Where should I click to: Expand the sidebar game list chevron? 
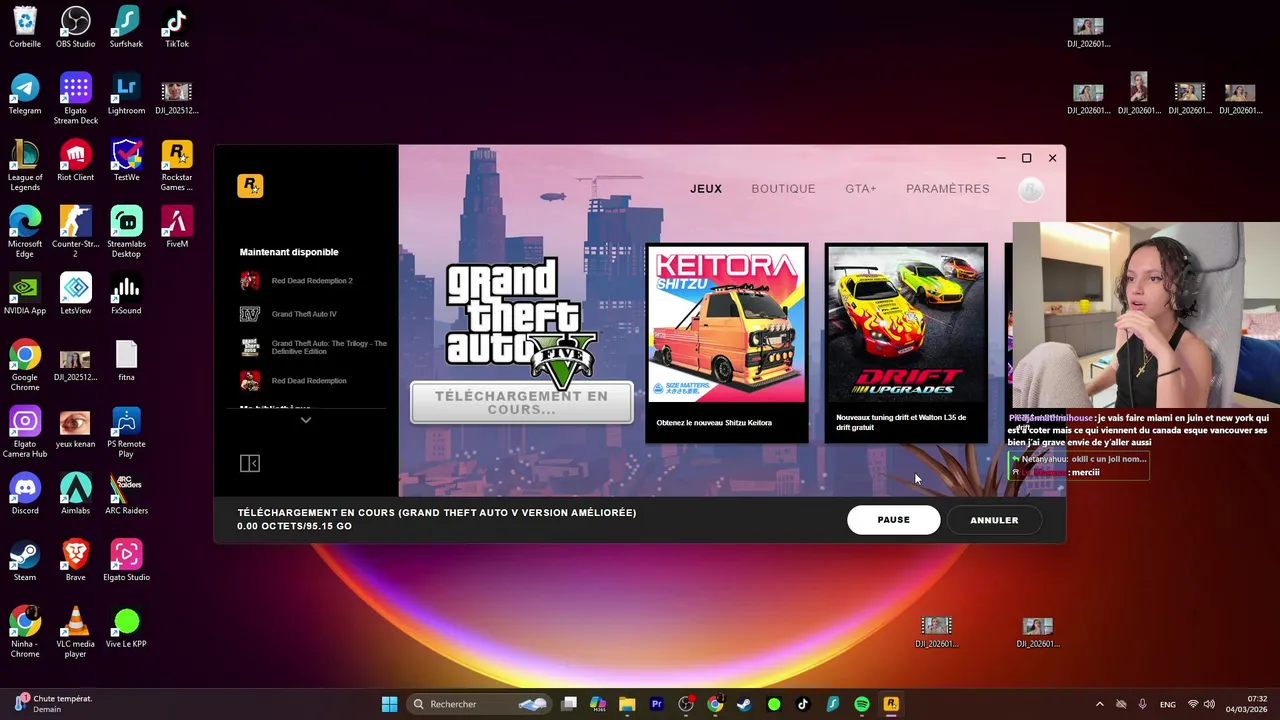pos(306,420)
